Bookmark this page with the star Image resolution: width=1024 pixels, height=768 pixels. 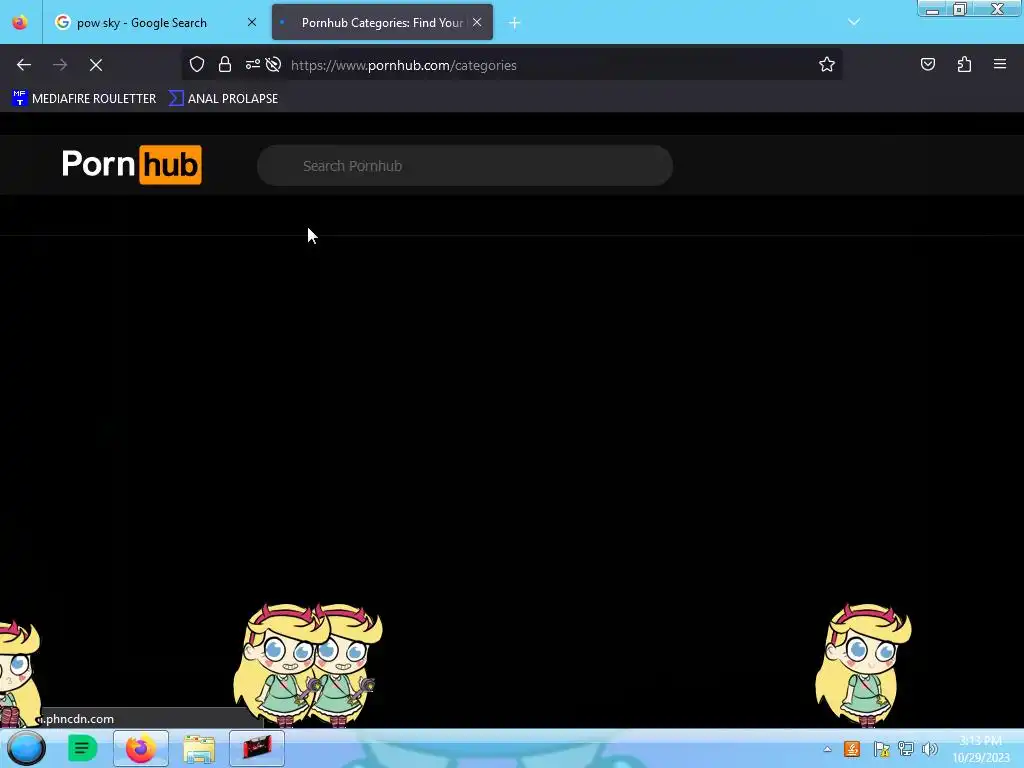(827, 64)
